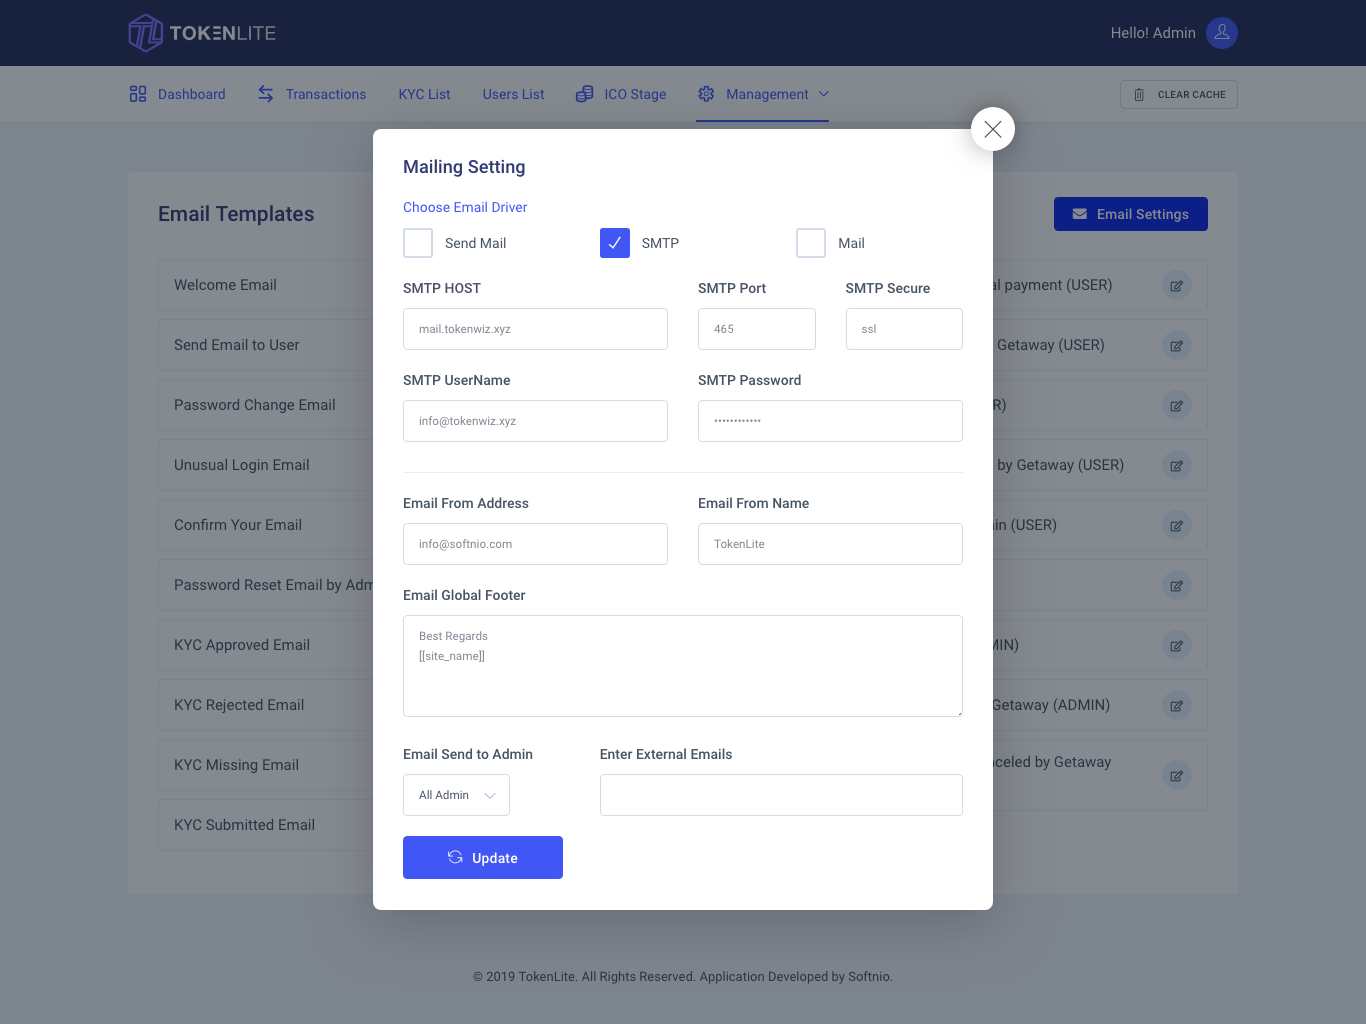Click the ICO Stage stack icon
1366x1024 pixels.
point(584,93)
